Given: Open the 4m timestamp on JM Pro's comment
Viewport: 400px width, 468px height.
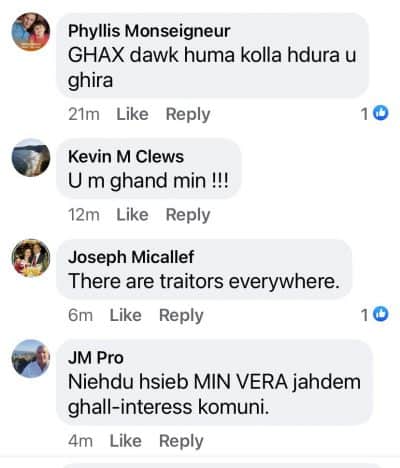Looking at the screenshot, I should 80,441.
